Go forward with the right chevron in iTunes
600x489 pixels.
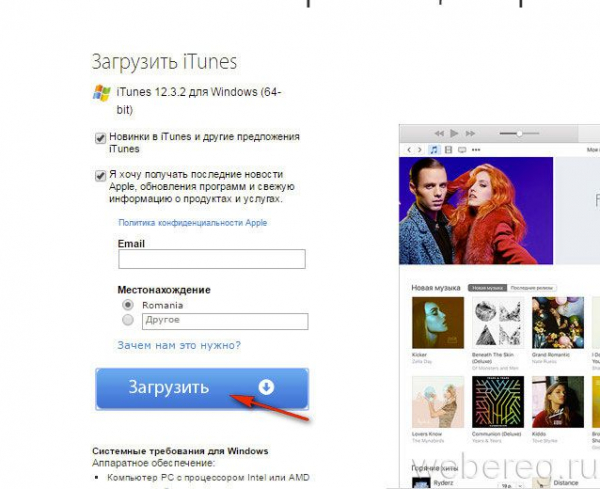[x=420, y=150]
